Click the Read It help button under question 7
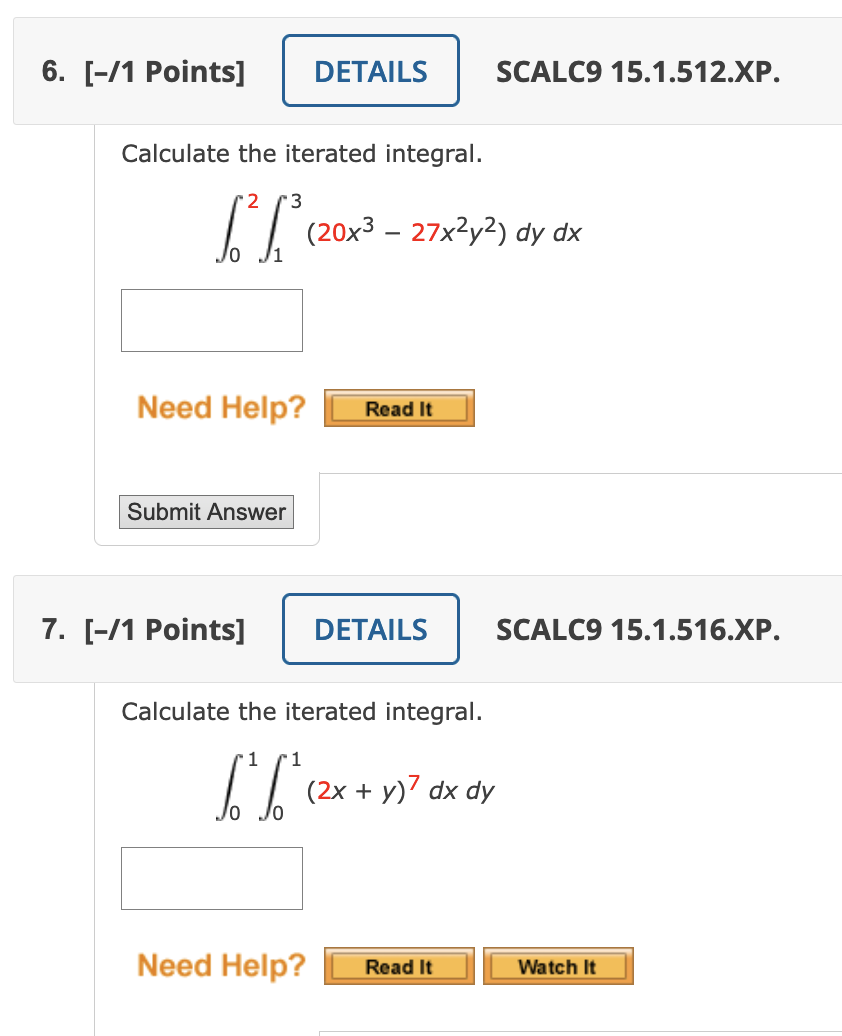This screenshot has width=842, height=1036. pyautogui.click(x=398, y=966)
